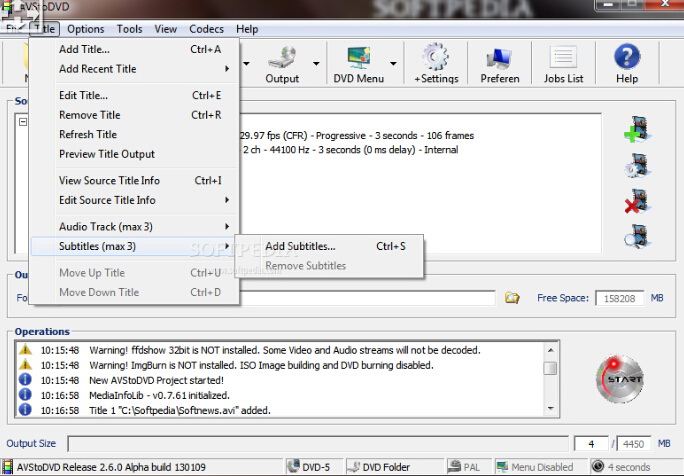Open the Options menu
The width and height of the screenshot is (684, 476).
[x=86, y=29]
